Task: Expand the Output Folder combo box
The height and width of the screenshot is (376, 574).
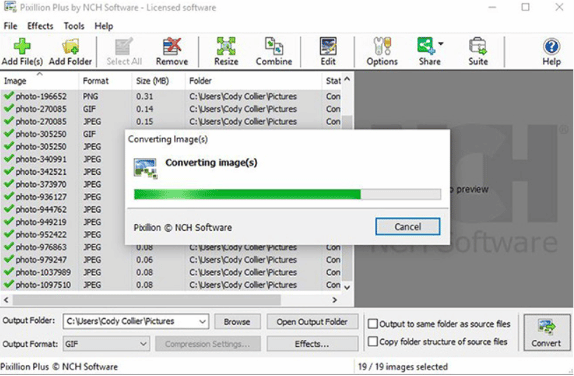Action: point(202,322)
